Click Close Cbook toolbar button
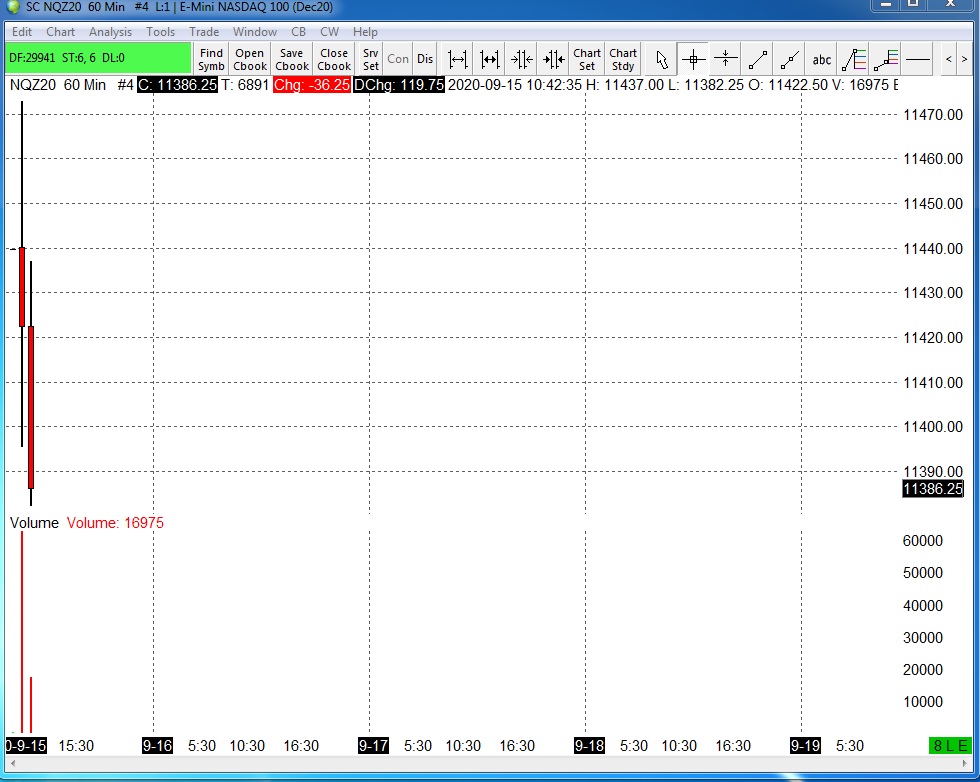 click(334, 59)
